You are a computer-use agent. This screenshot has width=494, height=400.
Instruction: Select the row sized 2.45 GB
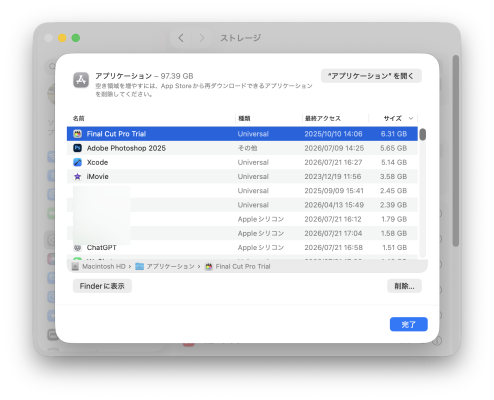[x=242, y=191]
